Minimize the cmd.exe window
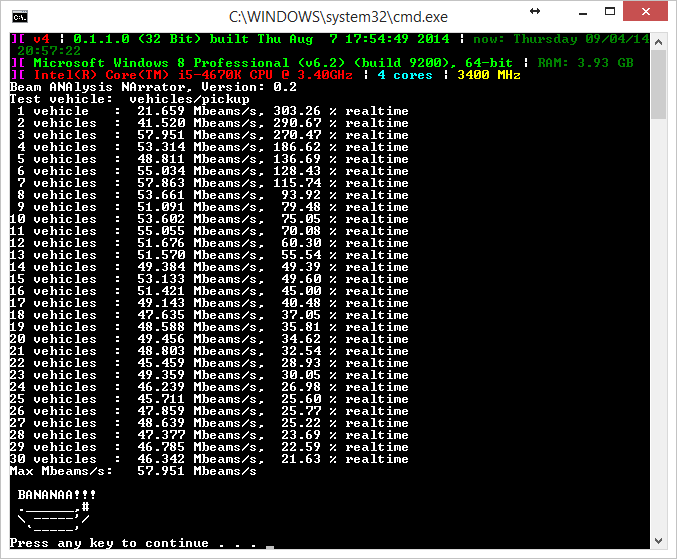The width and height of the screenshot is (677, 559). coord(583,12)
